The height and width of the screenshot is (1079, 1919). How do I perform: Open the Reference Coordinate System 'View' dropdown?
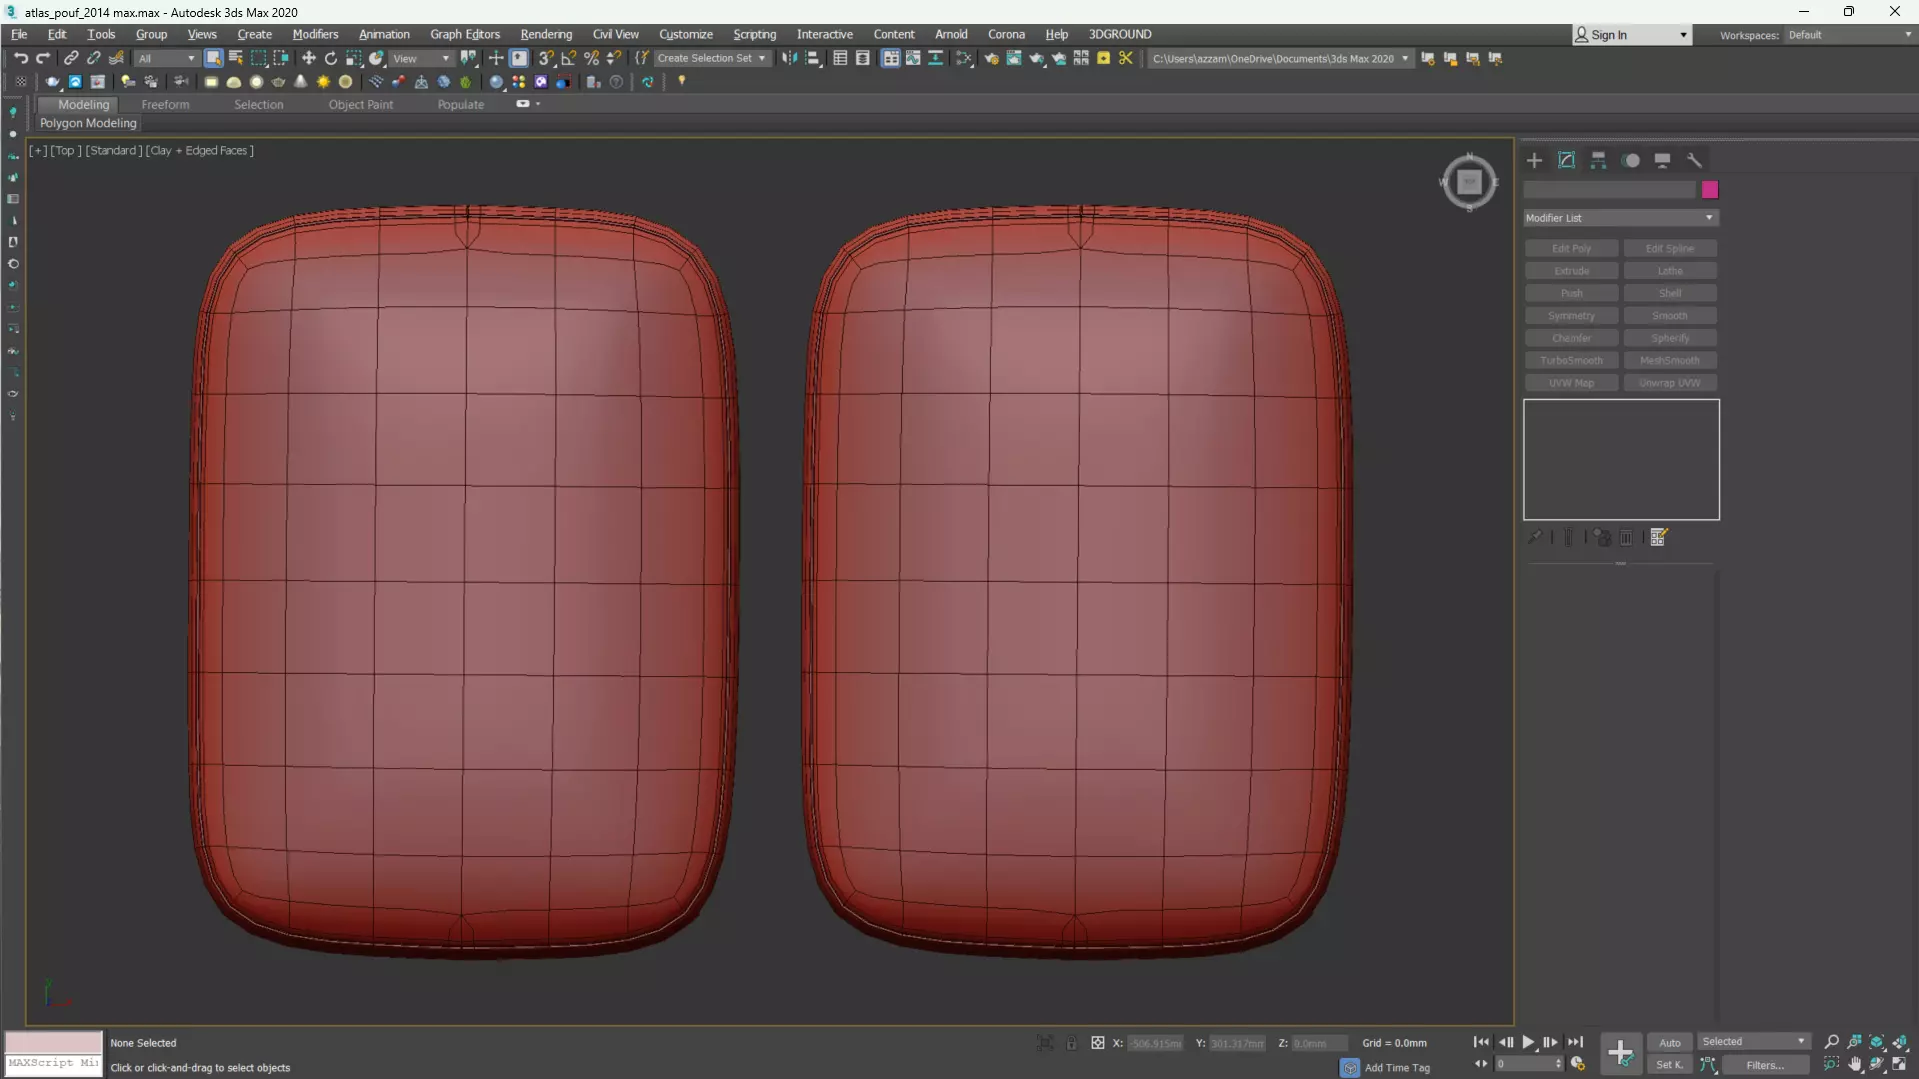click(x=421, y=58)
